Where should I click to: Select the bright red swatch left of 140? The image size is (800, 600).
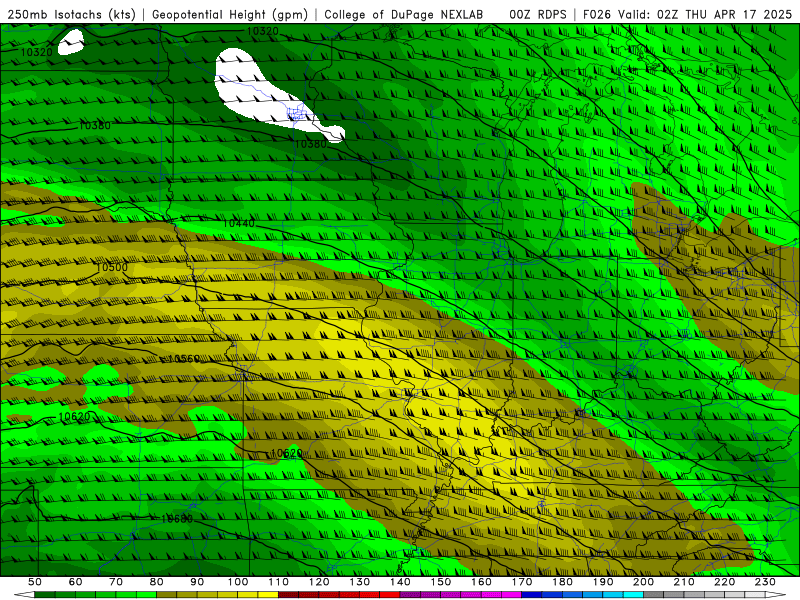(390, 595)
